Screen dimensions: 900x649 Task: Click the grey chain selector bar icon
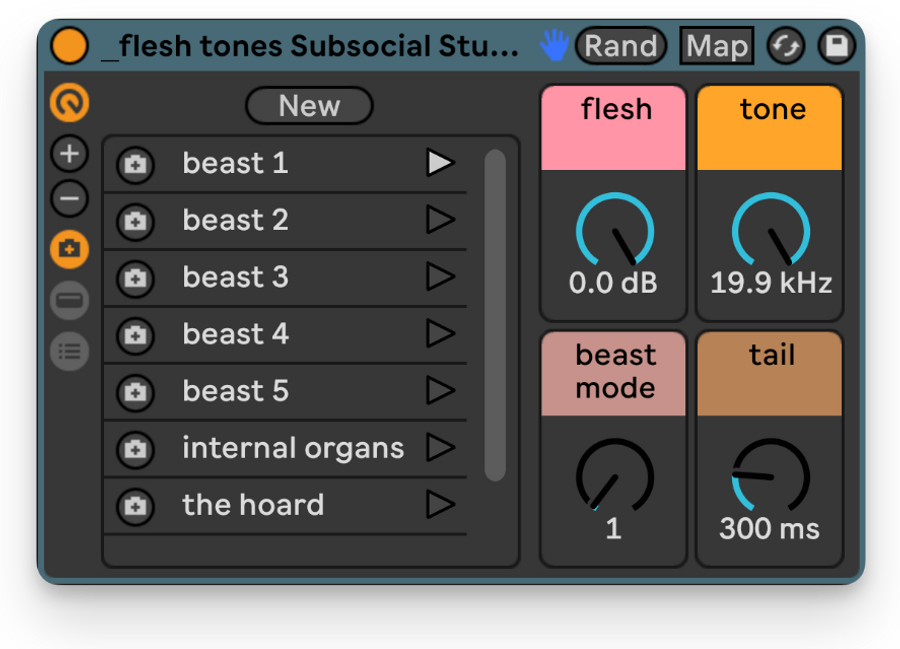[69, 300]
